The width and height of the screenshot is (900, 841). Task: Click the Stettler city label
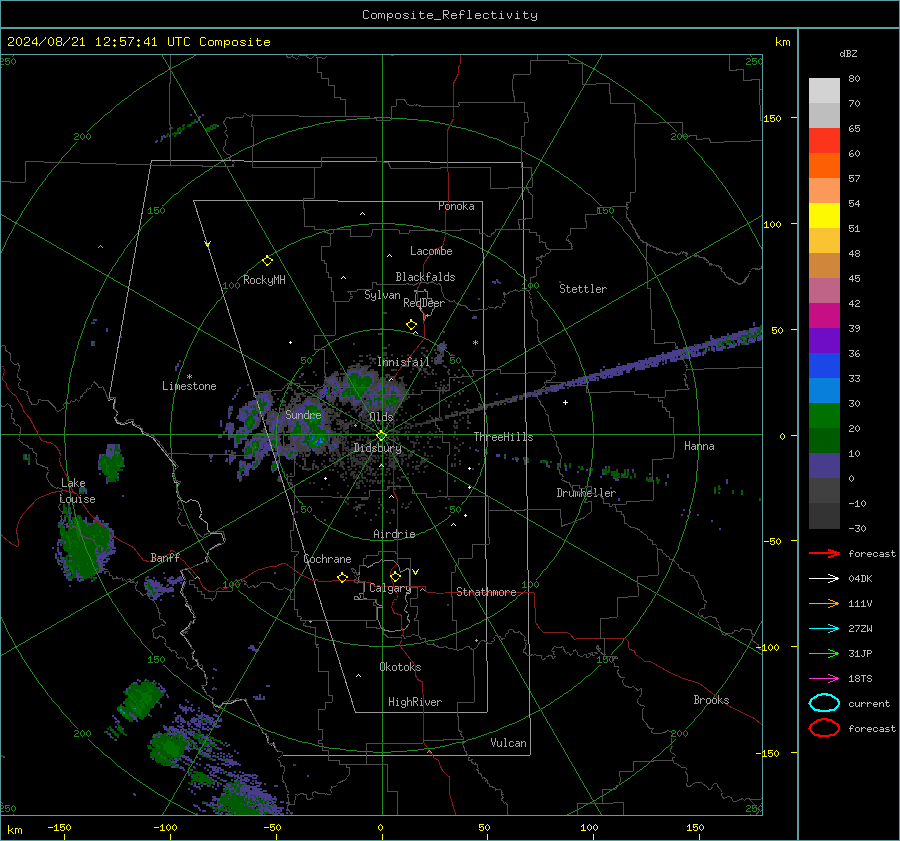pos(583,289)
